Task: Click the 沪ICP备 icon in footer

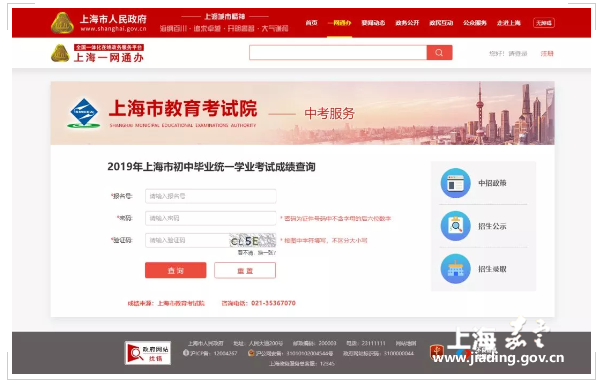Action: [186, 353]
